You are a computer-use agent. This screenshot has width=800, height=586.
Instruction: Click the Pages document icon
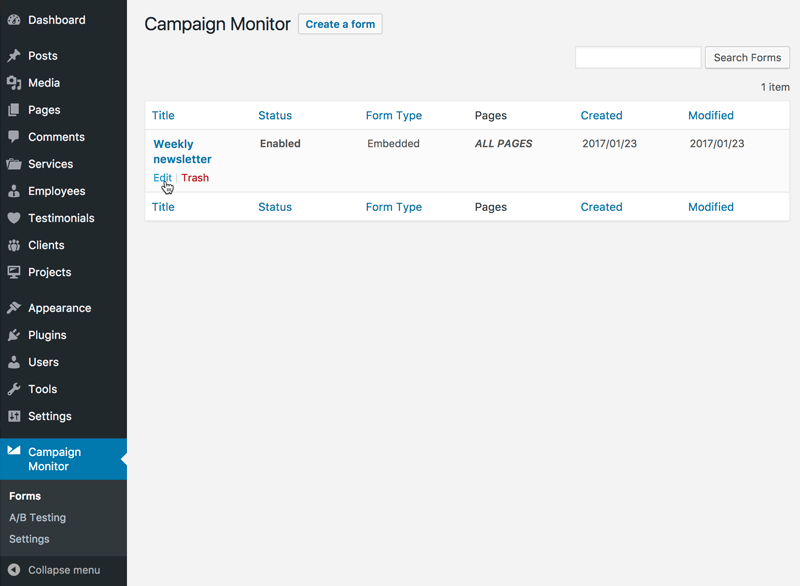(14, 110)
